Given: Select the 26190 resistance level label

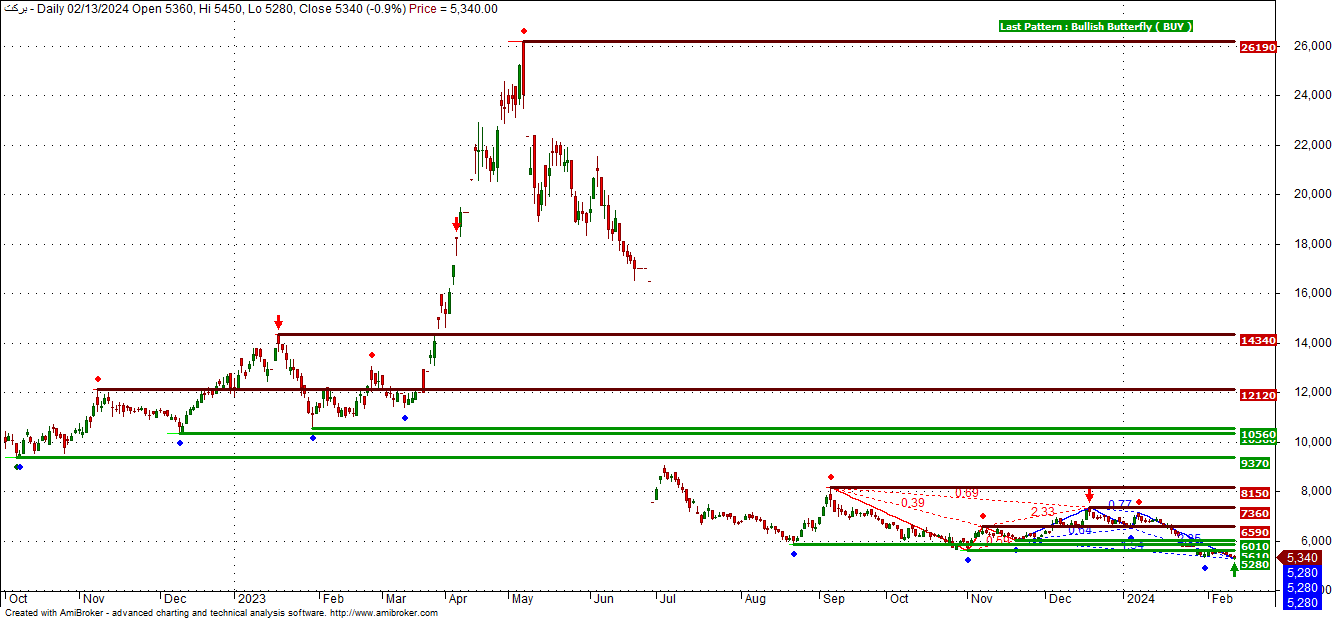Looking at the screenshot, I should 1256,47.
